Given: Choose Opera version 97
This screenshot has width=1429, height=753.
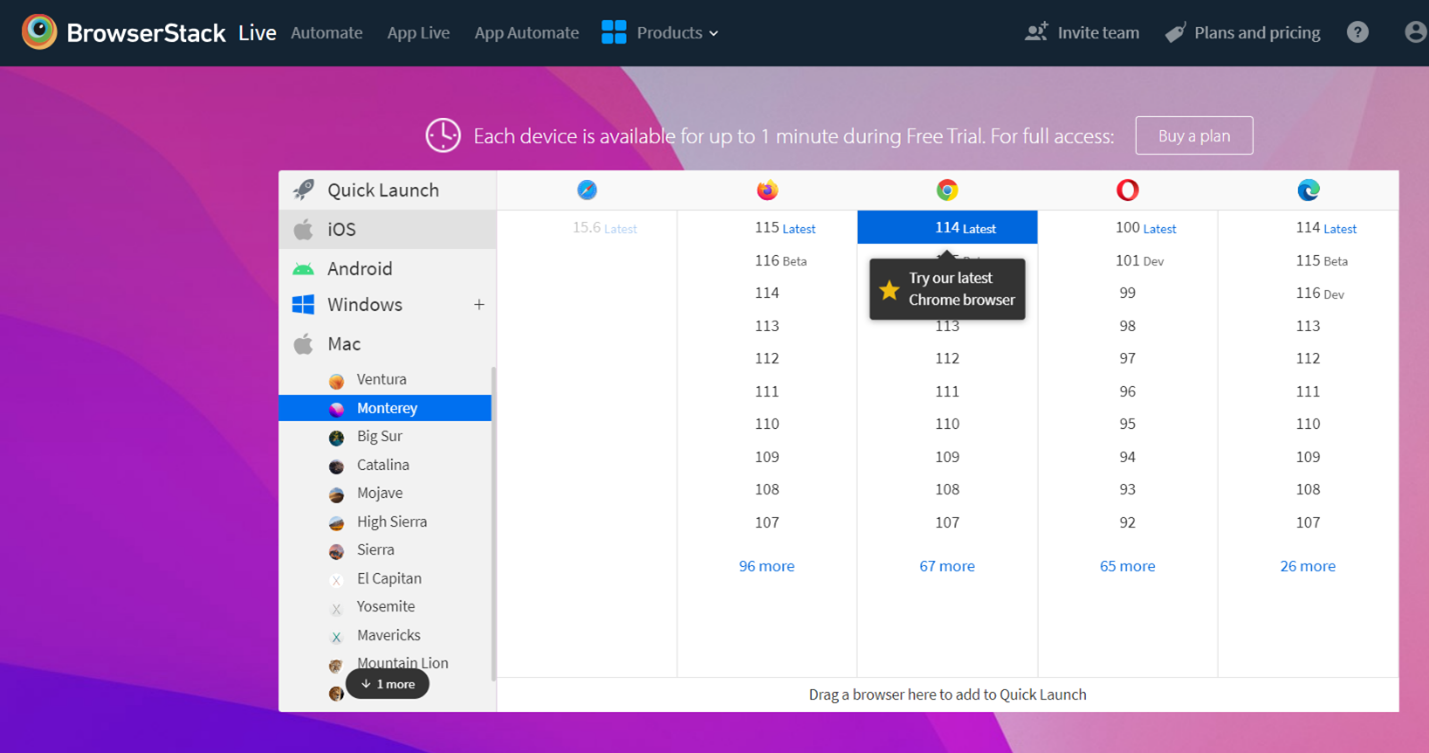Looking at the screenshot, I should pos(1127,358).
